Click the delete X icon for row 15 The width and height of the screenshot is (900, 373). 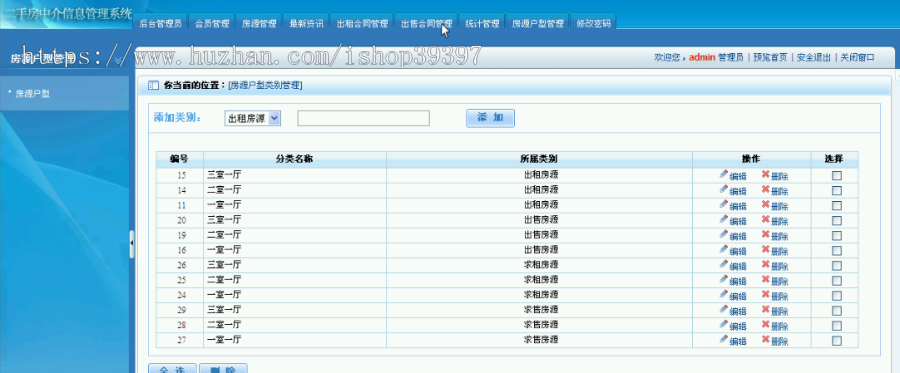coord(766,174)
